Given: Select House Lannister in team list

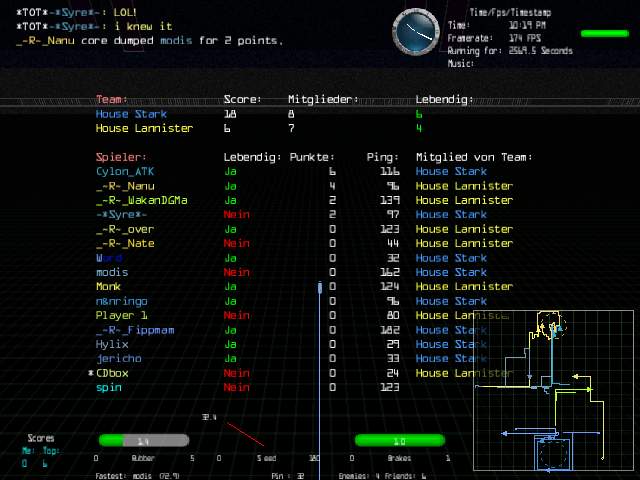Looking at the screenshot, I should (x=143, y=128).
